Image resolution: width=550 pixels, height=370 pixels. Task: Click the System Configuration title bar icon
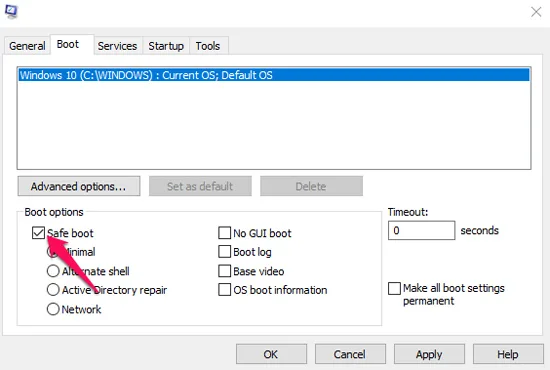coord(11,11)
